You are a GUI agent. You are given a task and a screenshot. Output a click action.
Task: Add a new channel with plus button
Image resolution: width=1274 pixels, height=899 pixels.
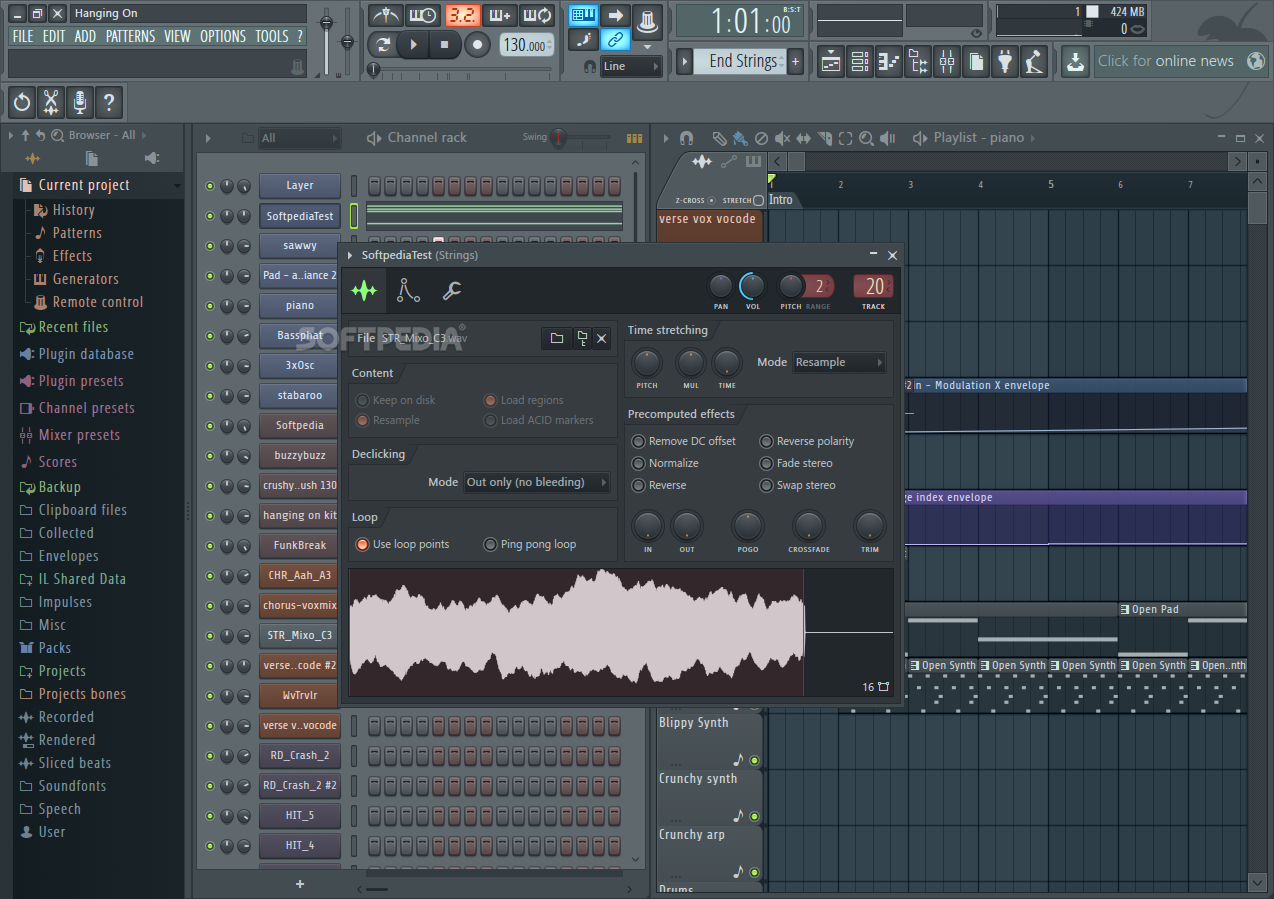point(300,884)
